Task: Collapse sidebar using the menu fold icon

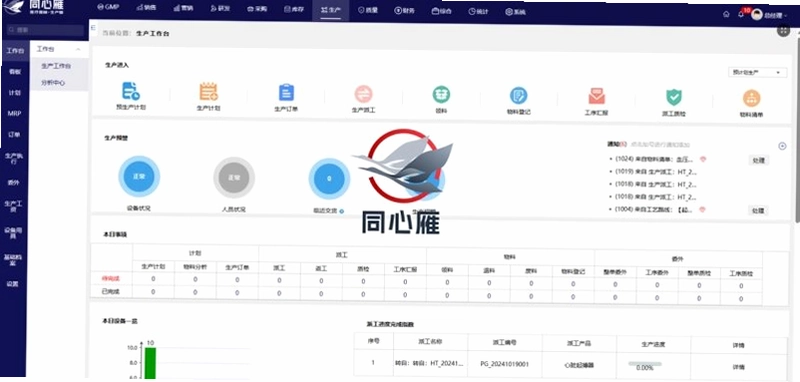Action: tap(93, 28)
